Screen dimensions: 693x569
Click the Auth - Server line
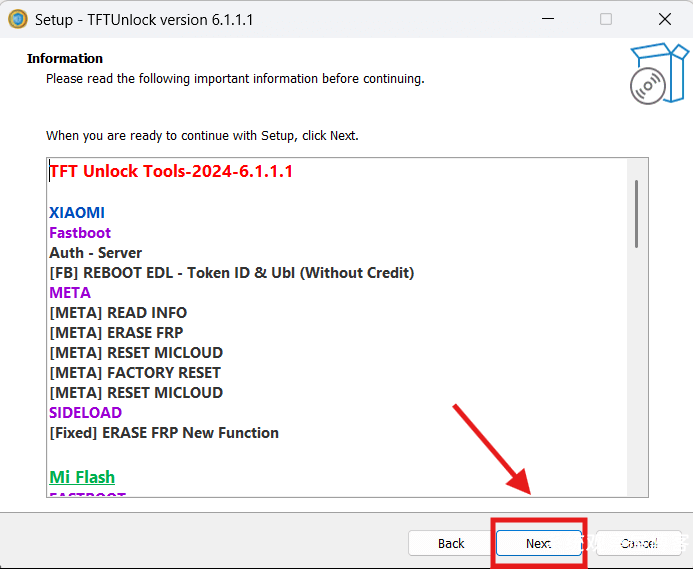click(x=96, y=253)
